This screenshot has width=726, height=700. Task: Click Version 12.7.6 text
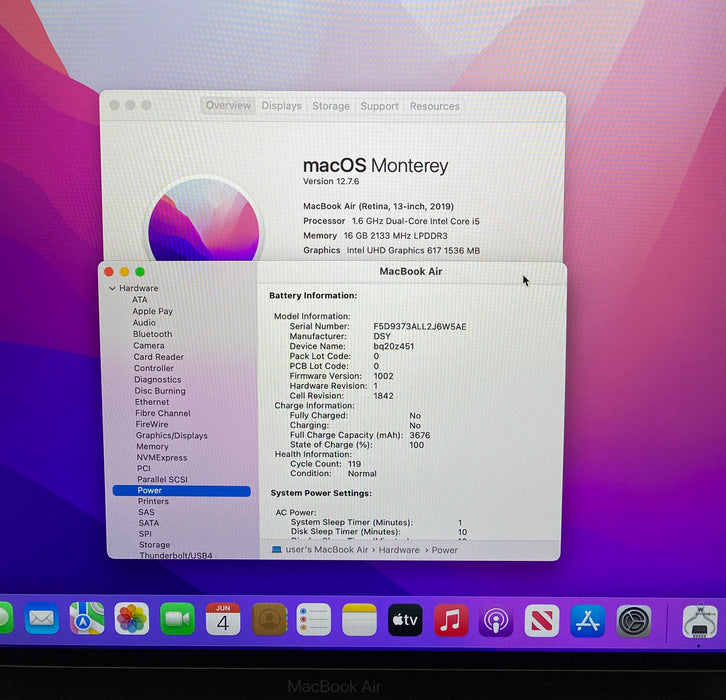[331, 181]
